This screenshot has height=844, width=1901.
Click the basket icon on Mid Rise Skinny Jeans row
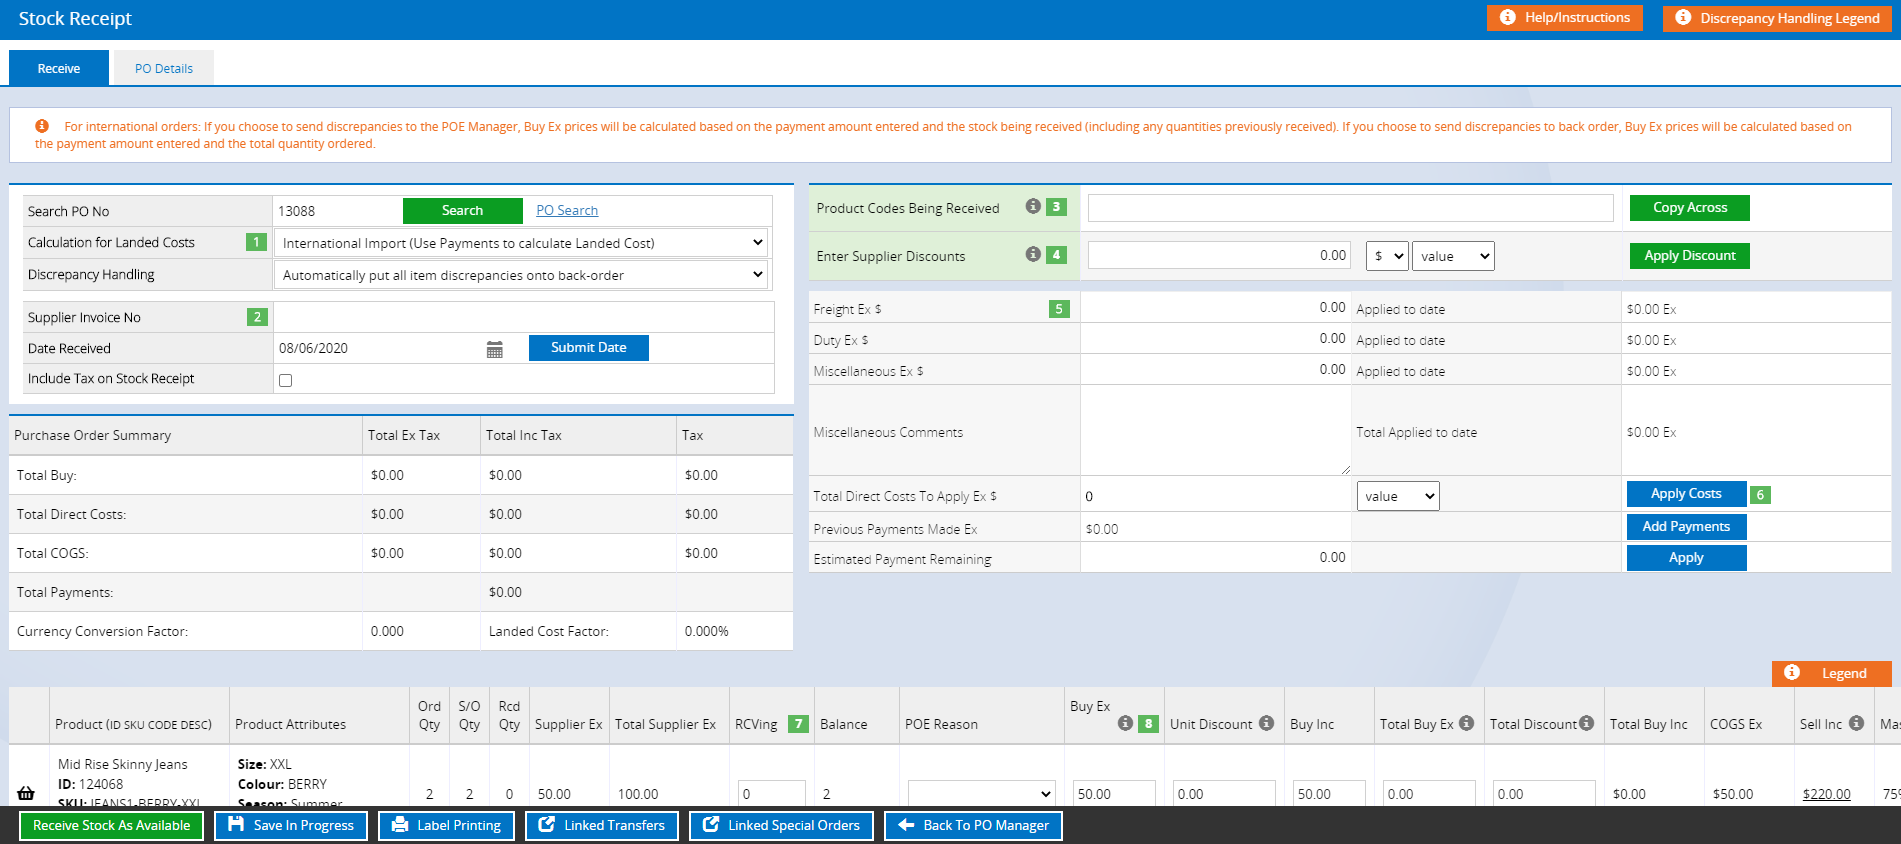(x=26, y=793)
